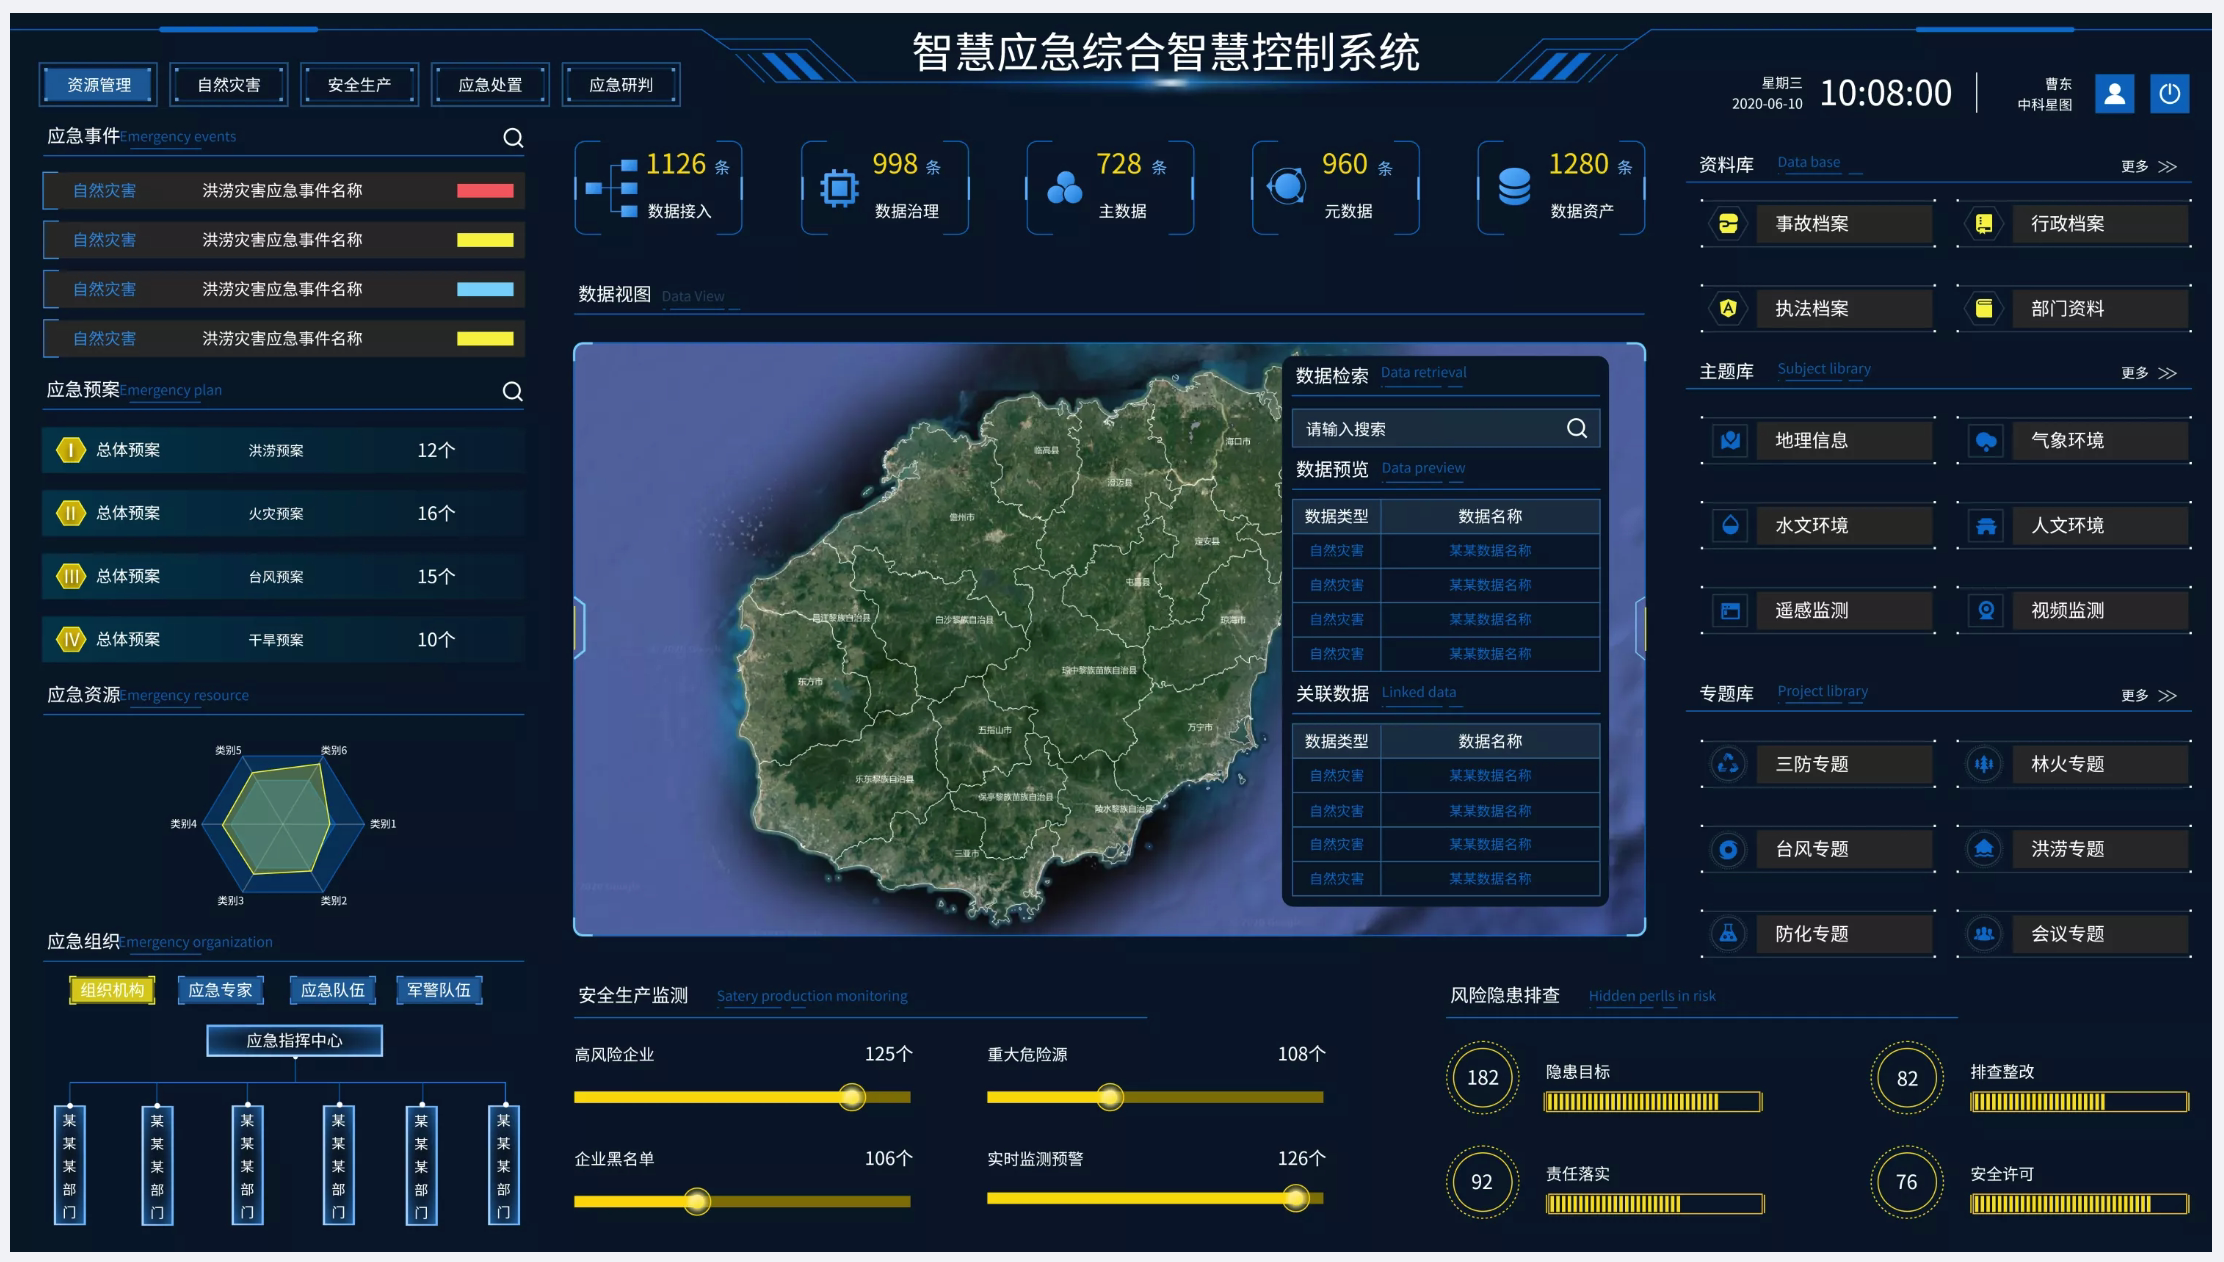The width and height of the screenshot is (2224, 1262).
Task: Click the 视频监测 camera icon
Action: (1986, 610)
